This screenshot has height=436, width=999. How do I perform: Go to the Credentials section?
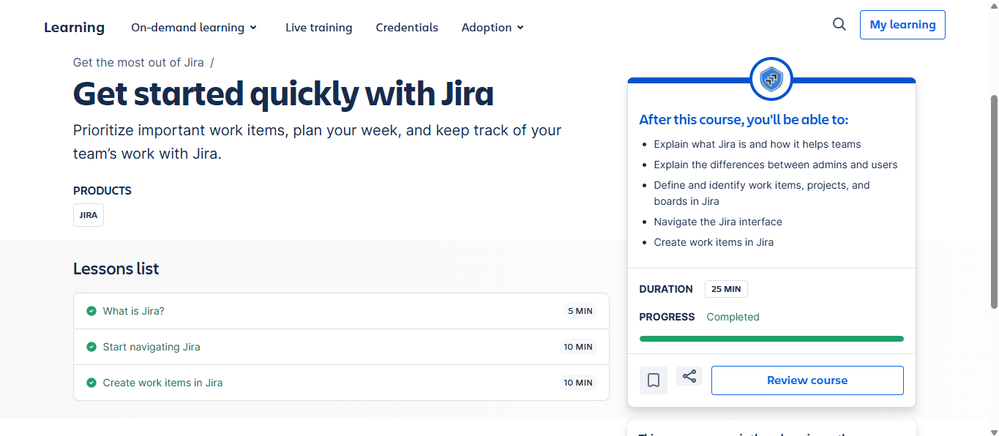tap(406, 27)
